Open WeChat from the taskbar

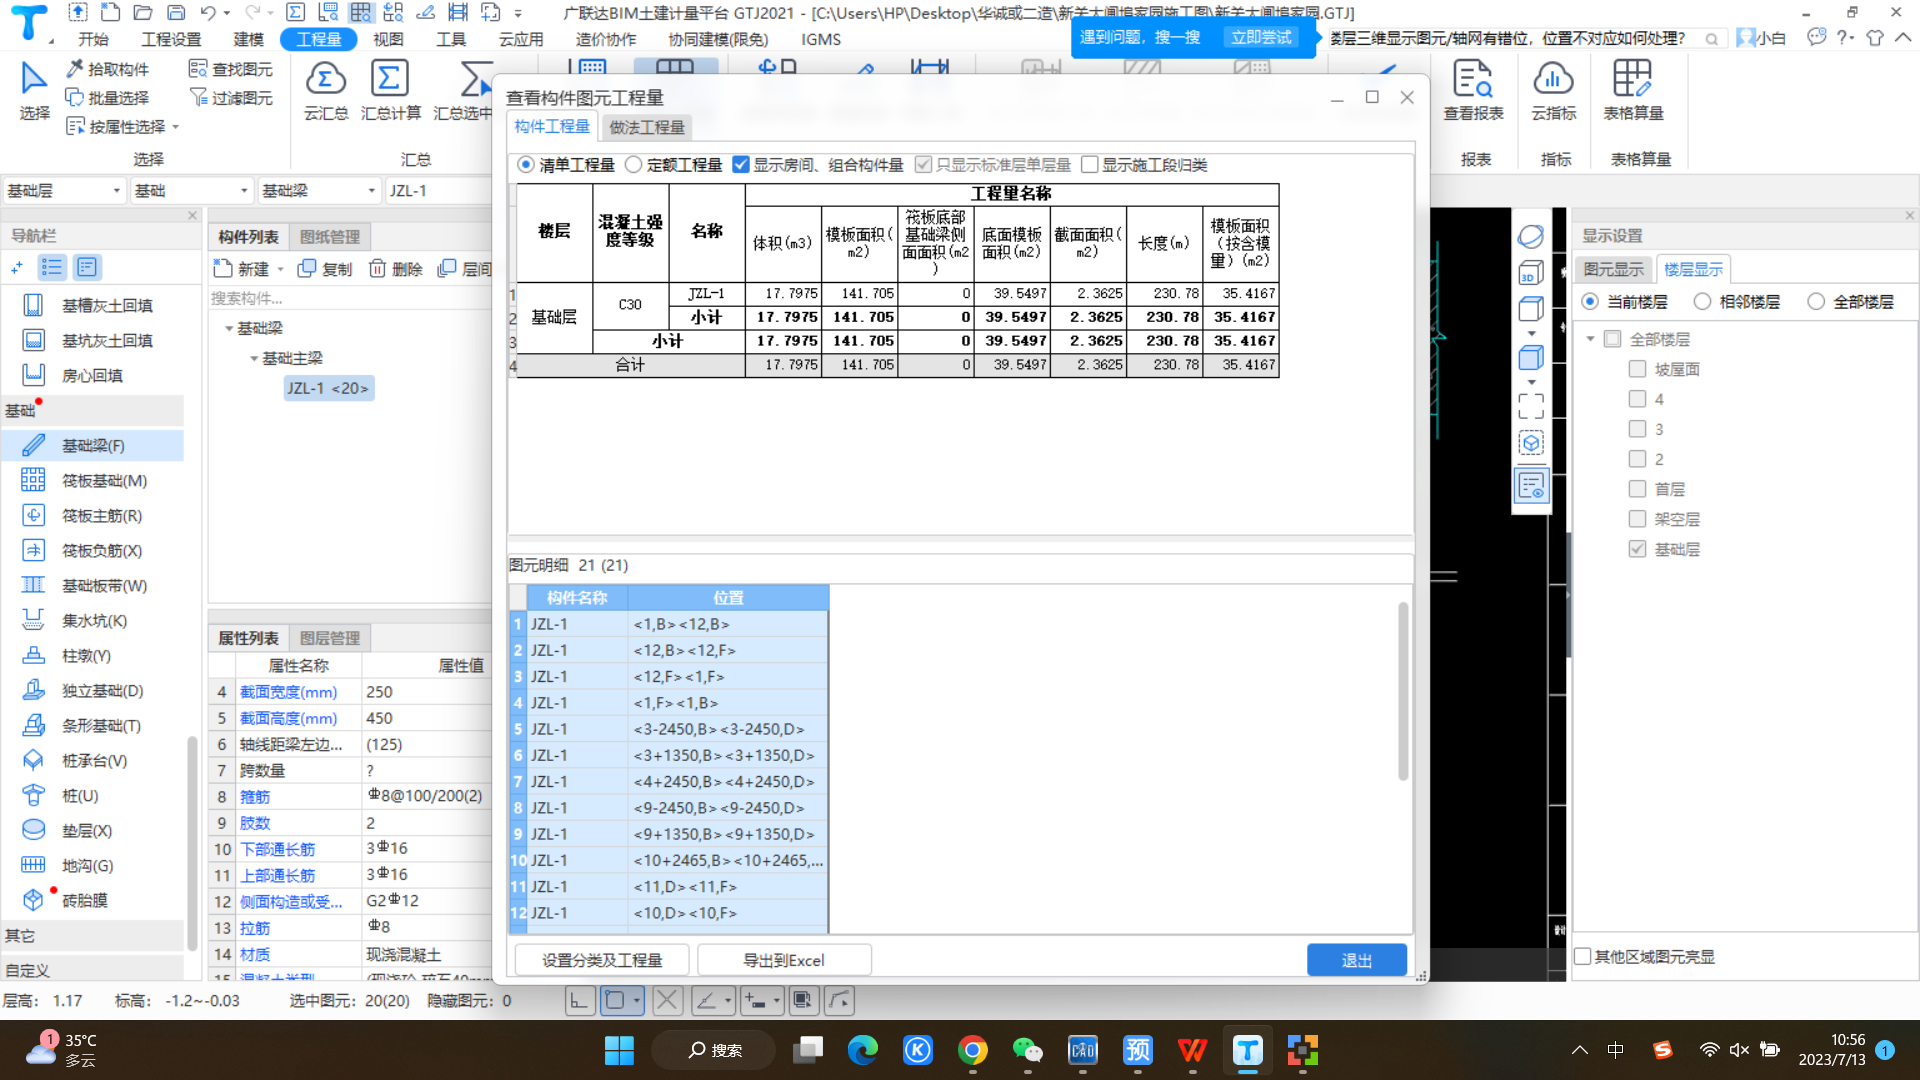[x=1027, y=1050]
